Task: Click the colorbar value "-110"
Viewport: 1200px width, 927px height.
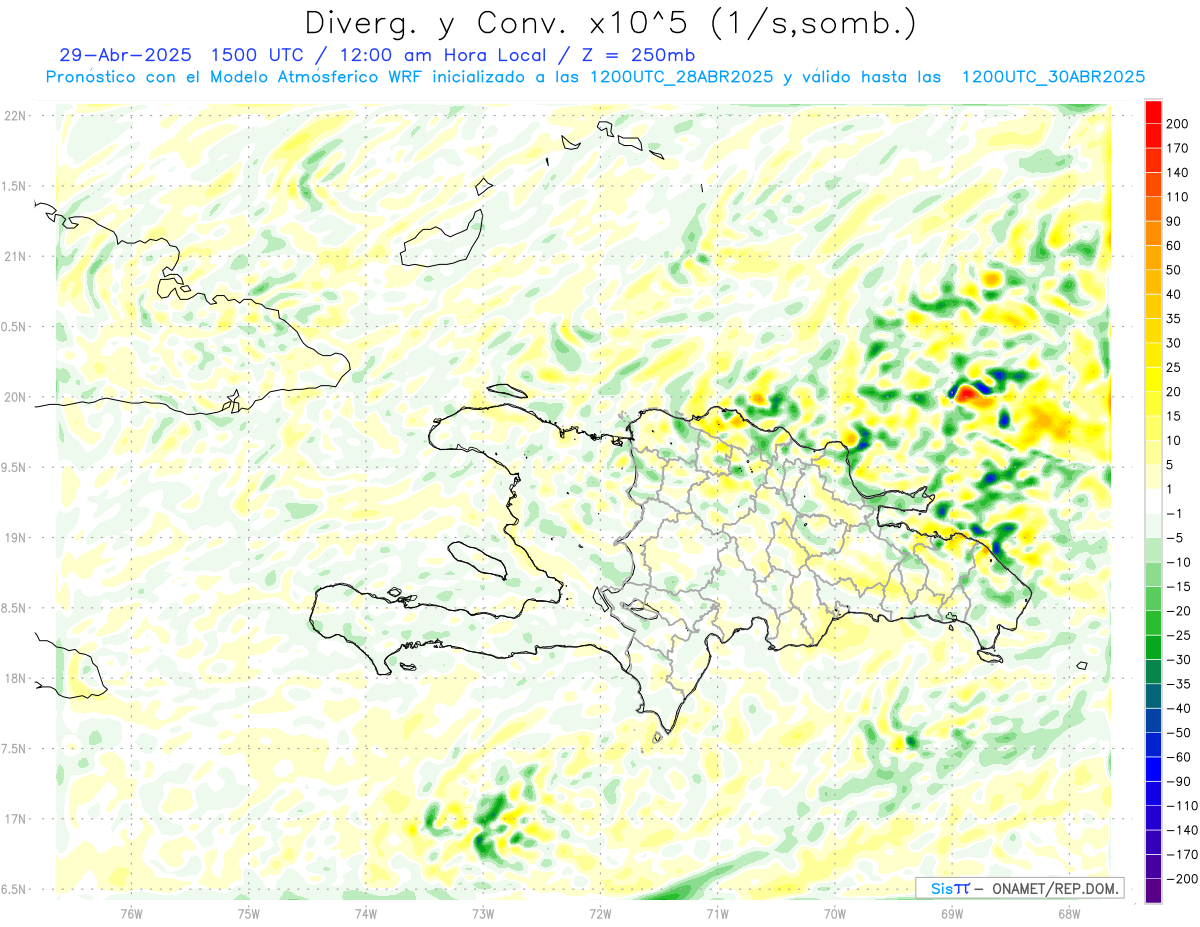Action: pyautogui.click(x=1180, y=806)
